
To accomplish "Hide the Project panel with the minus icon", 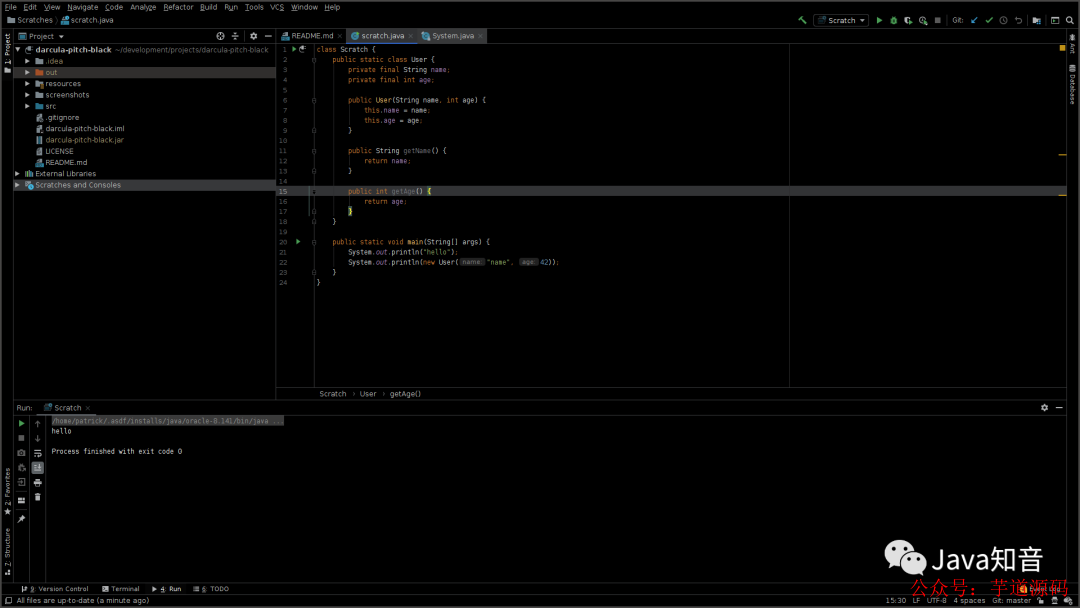I will click(268, 36).
